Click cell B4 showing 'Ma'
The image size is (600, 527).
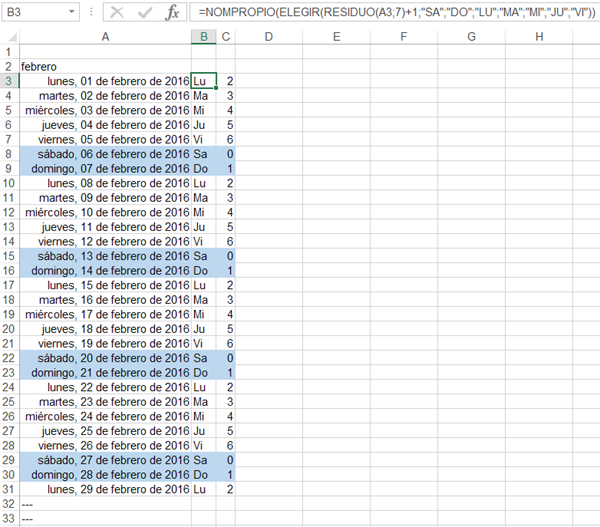pos(204,95)
